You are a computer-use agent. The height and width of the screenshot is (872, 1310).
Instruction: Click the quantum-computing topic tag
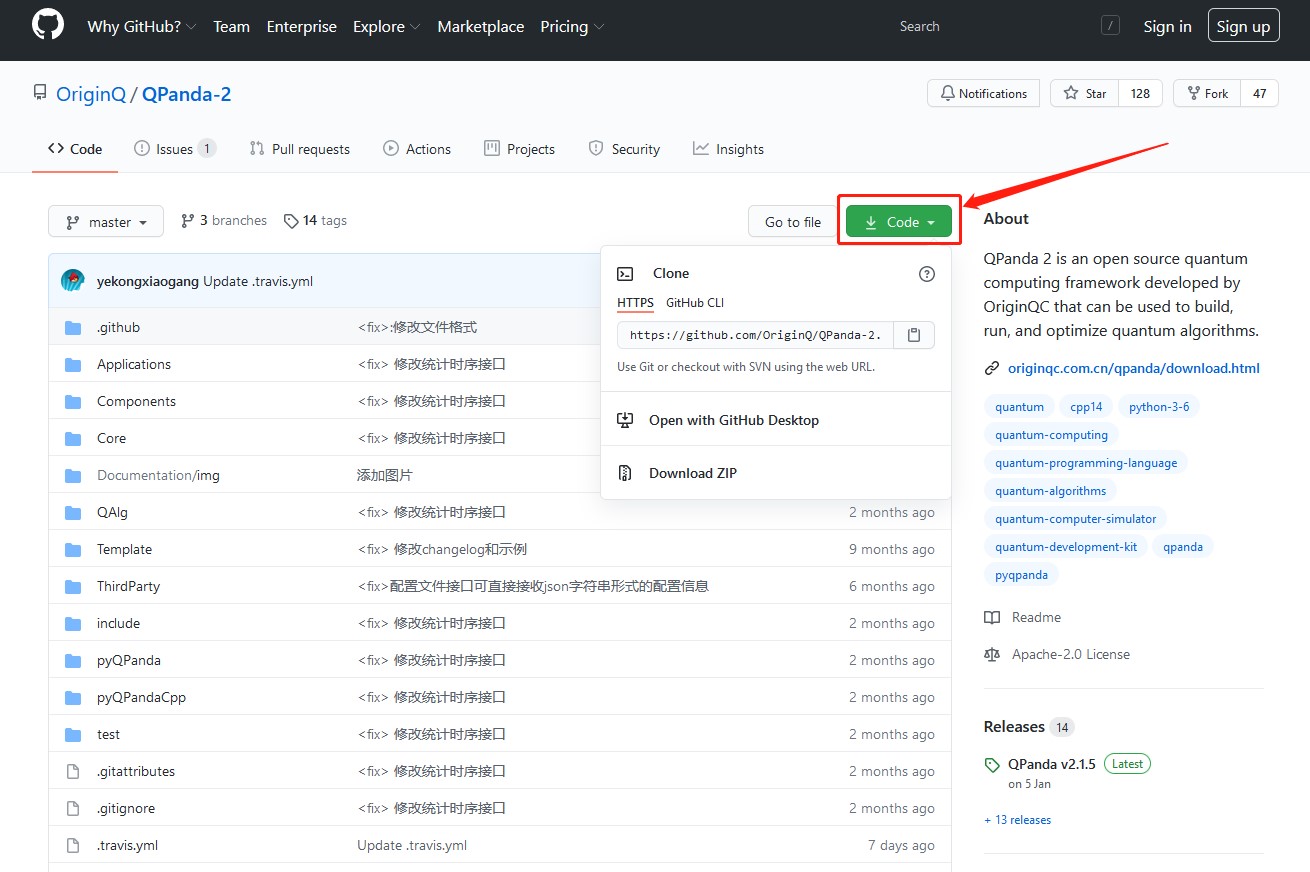pos(1051,435)
